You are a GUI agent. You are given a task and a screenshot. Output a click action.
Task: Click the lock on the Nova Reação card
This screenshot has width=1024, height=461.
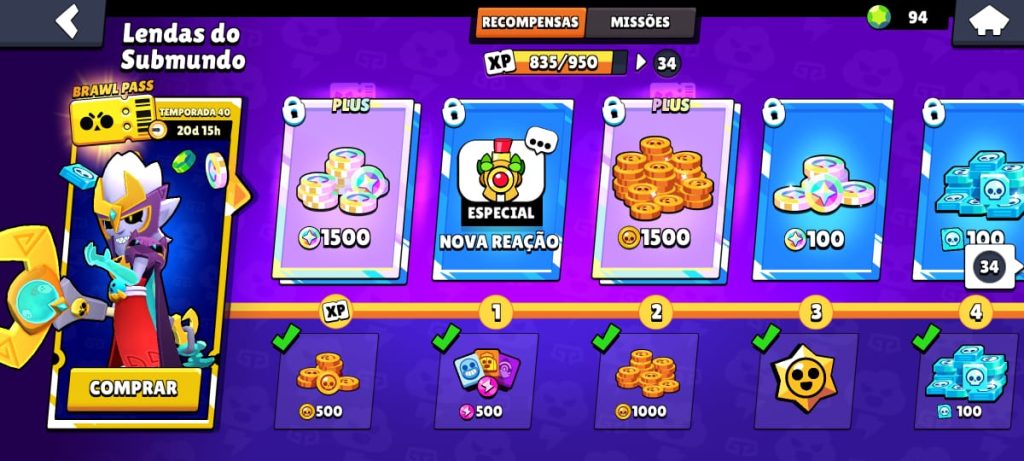coord(453,112)
